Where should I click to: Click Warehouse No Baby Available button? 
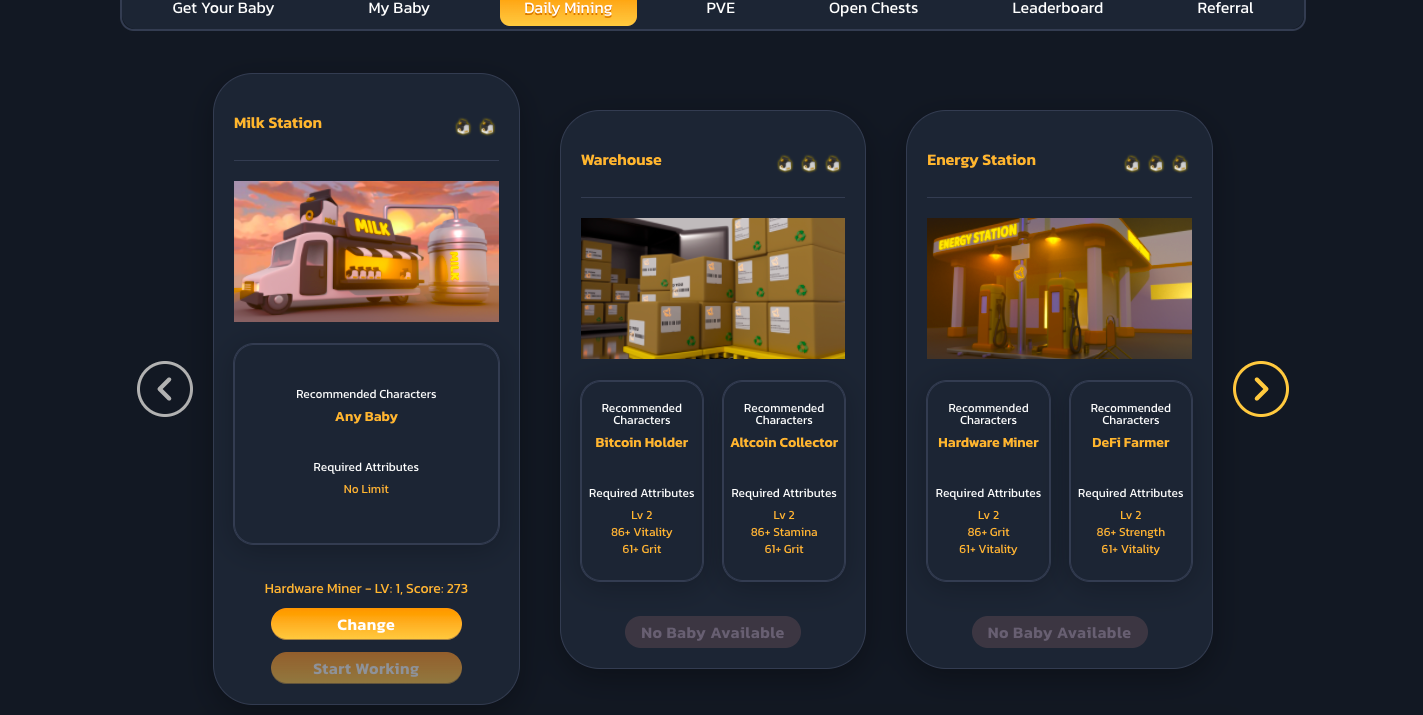click(x=713, y=632)
